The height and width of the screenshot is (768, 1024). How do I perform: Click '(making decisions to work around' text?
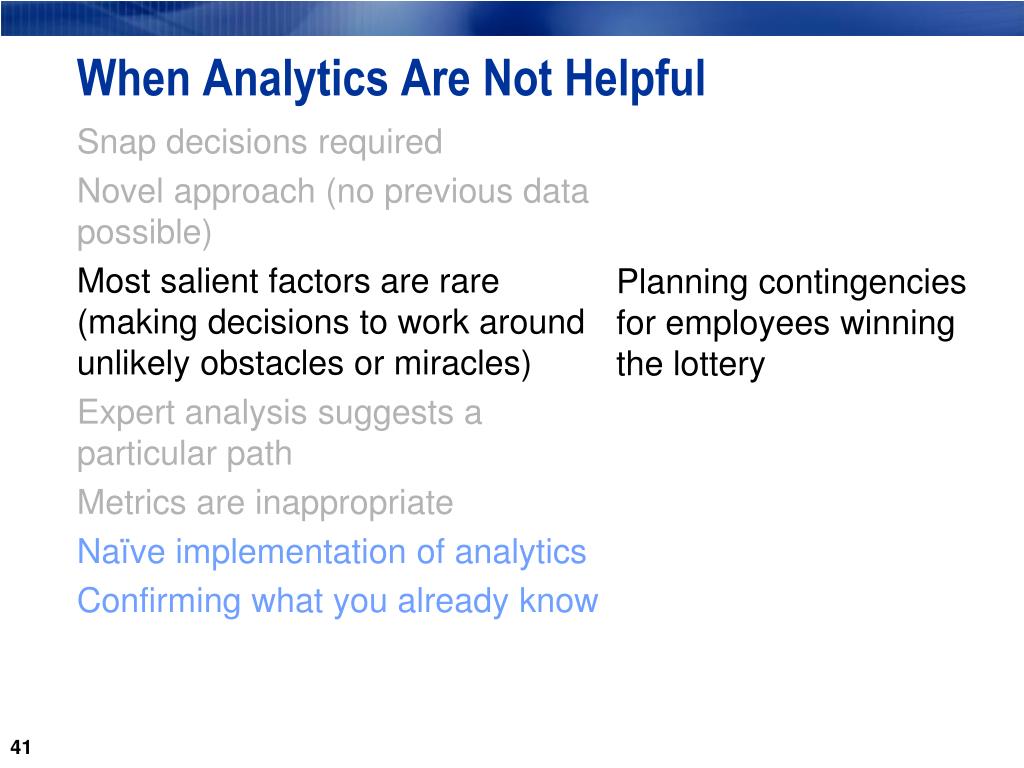click(330, 323)
